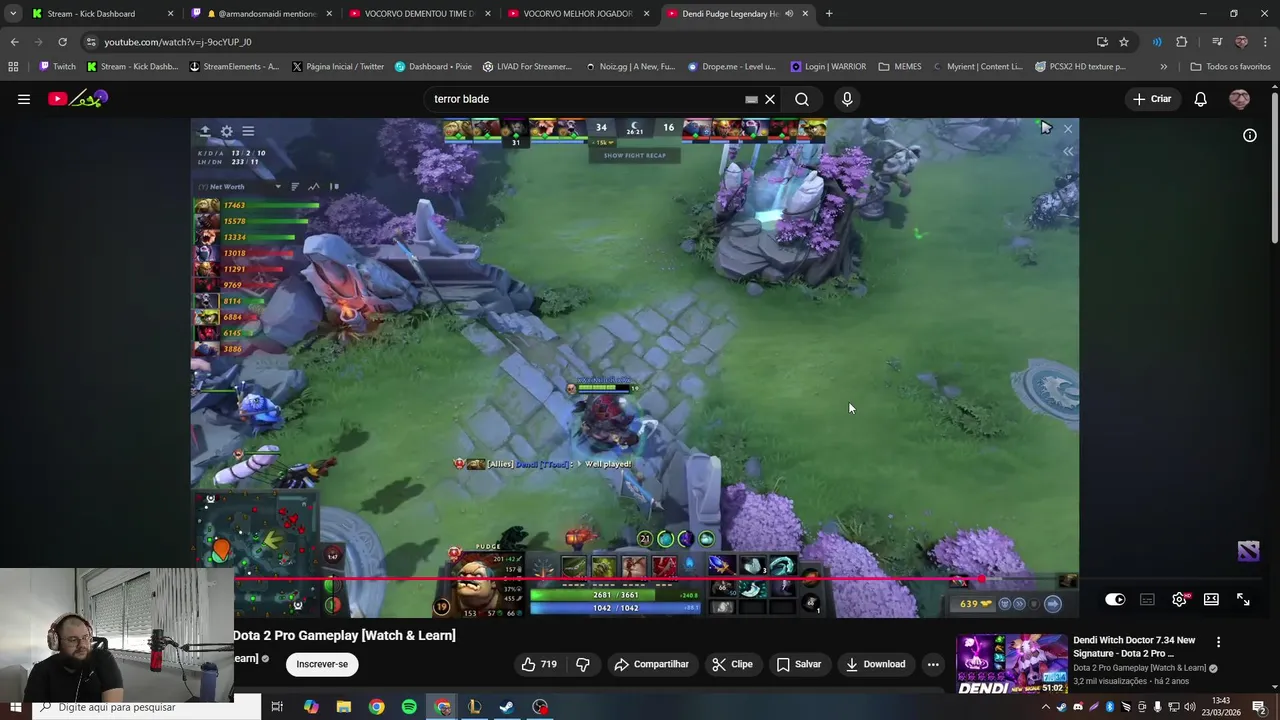1280x720 pixels.
Task: Open options for Dendi Witch Doctor video
Action: (x=1218, y=642)
